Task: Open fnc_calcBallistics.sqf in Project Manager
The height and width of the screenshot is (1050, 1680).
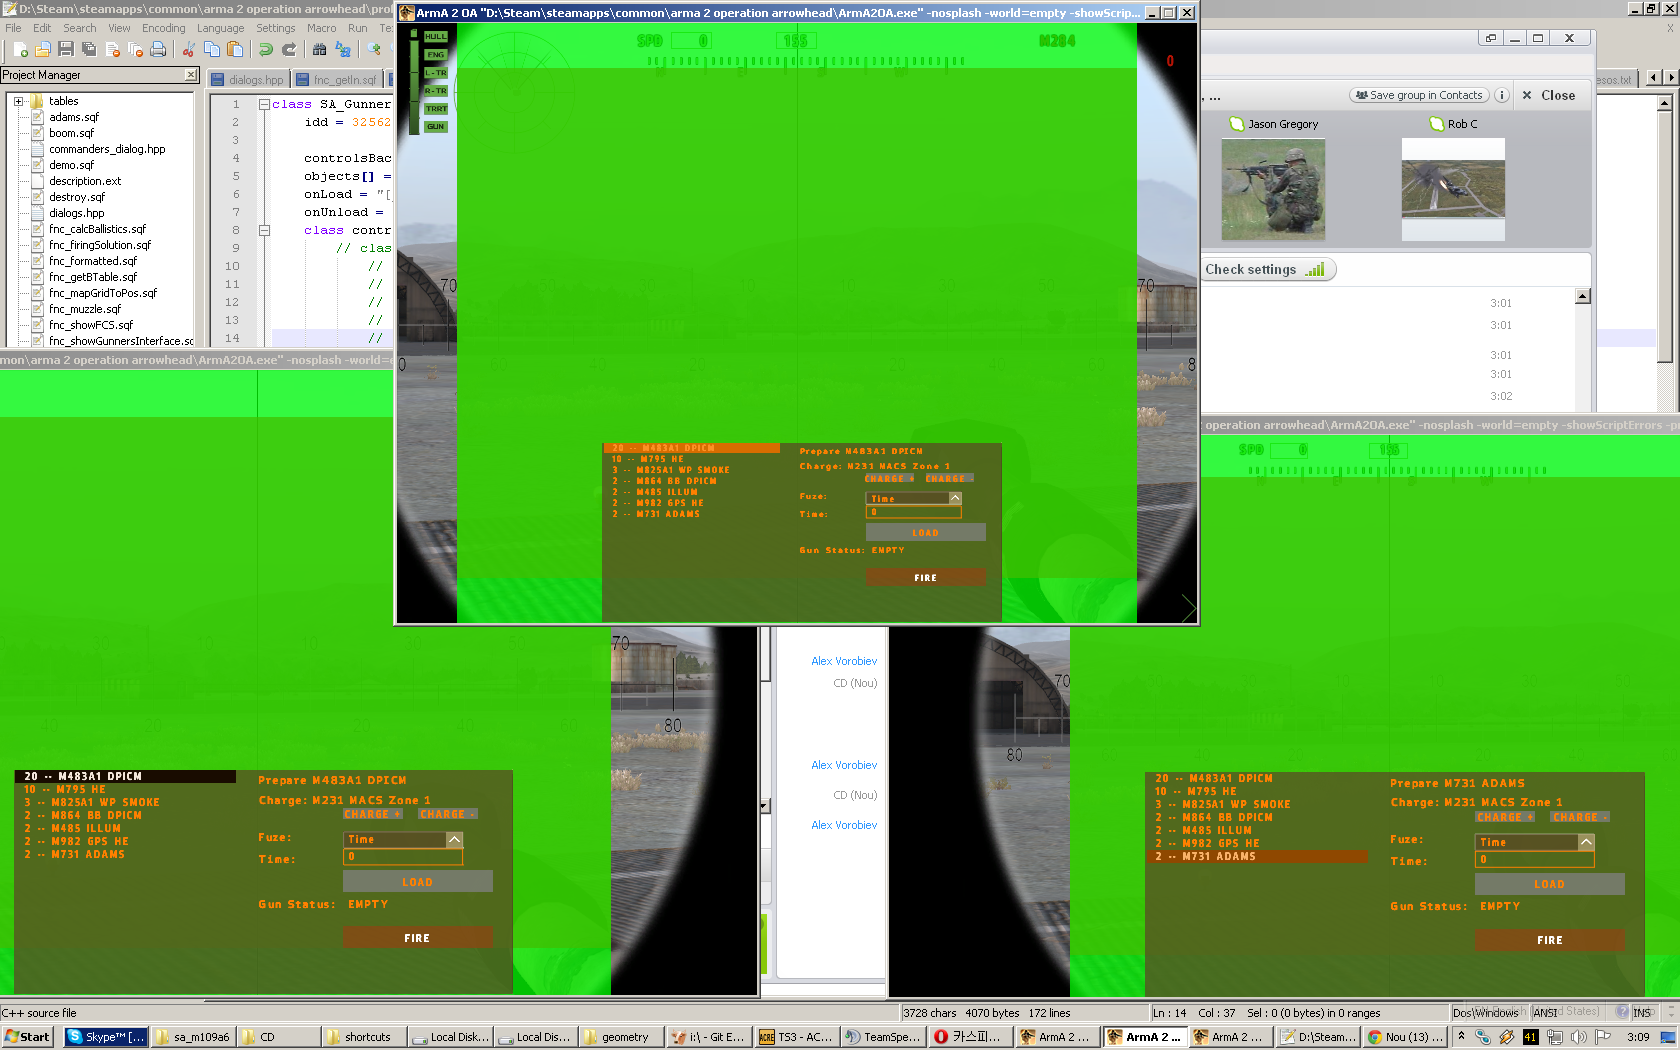Action: (x=97, y=229)
